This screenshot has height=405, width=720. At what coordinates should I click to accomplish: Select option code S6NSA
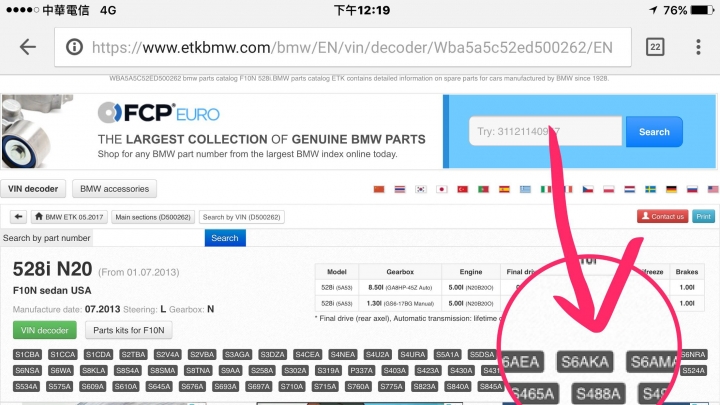pyautogui.click(x=28, y=371)
